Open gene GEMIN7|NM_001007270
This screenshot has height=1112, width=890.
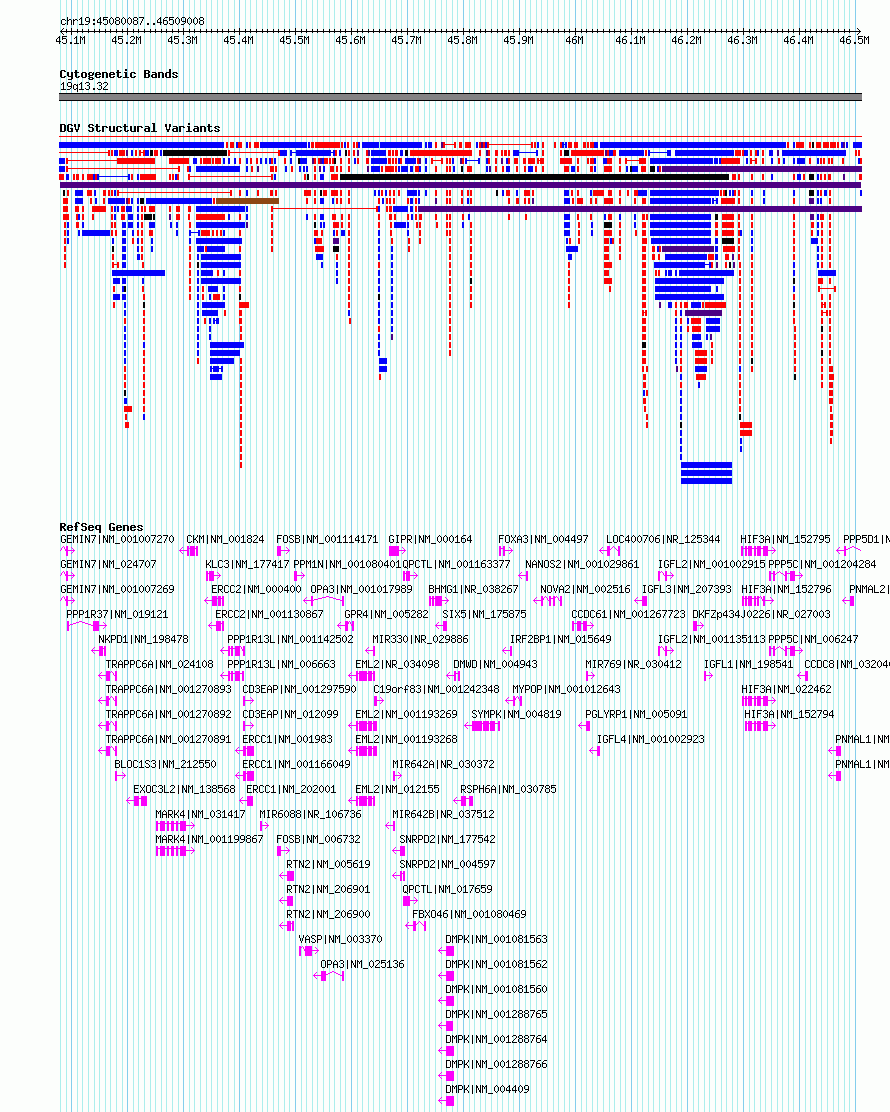(117, 539)
